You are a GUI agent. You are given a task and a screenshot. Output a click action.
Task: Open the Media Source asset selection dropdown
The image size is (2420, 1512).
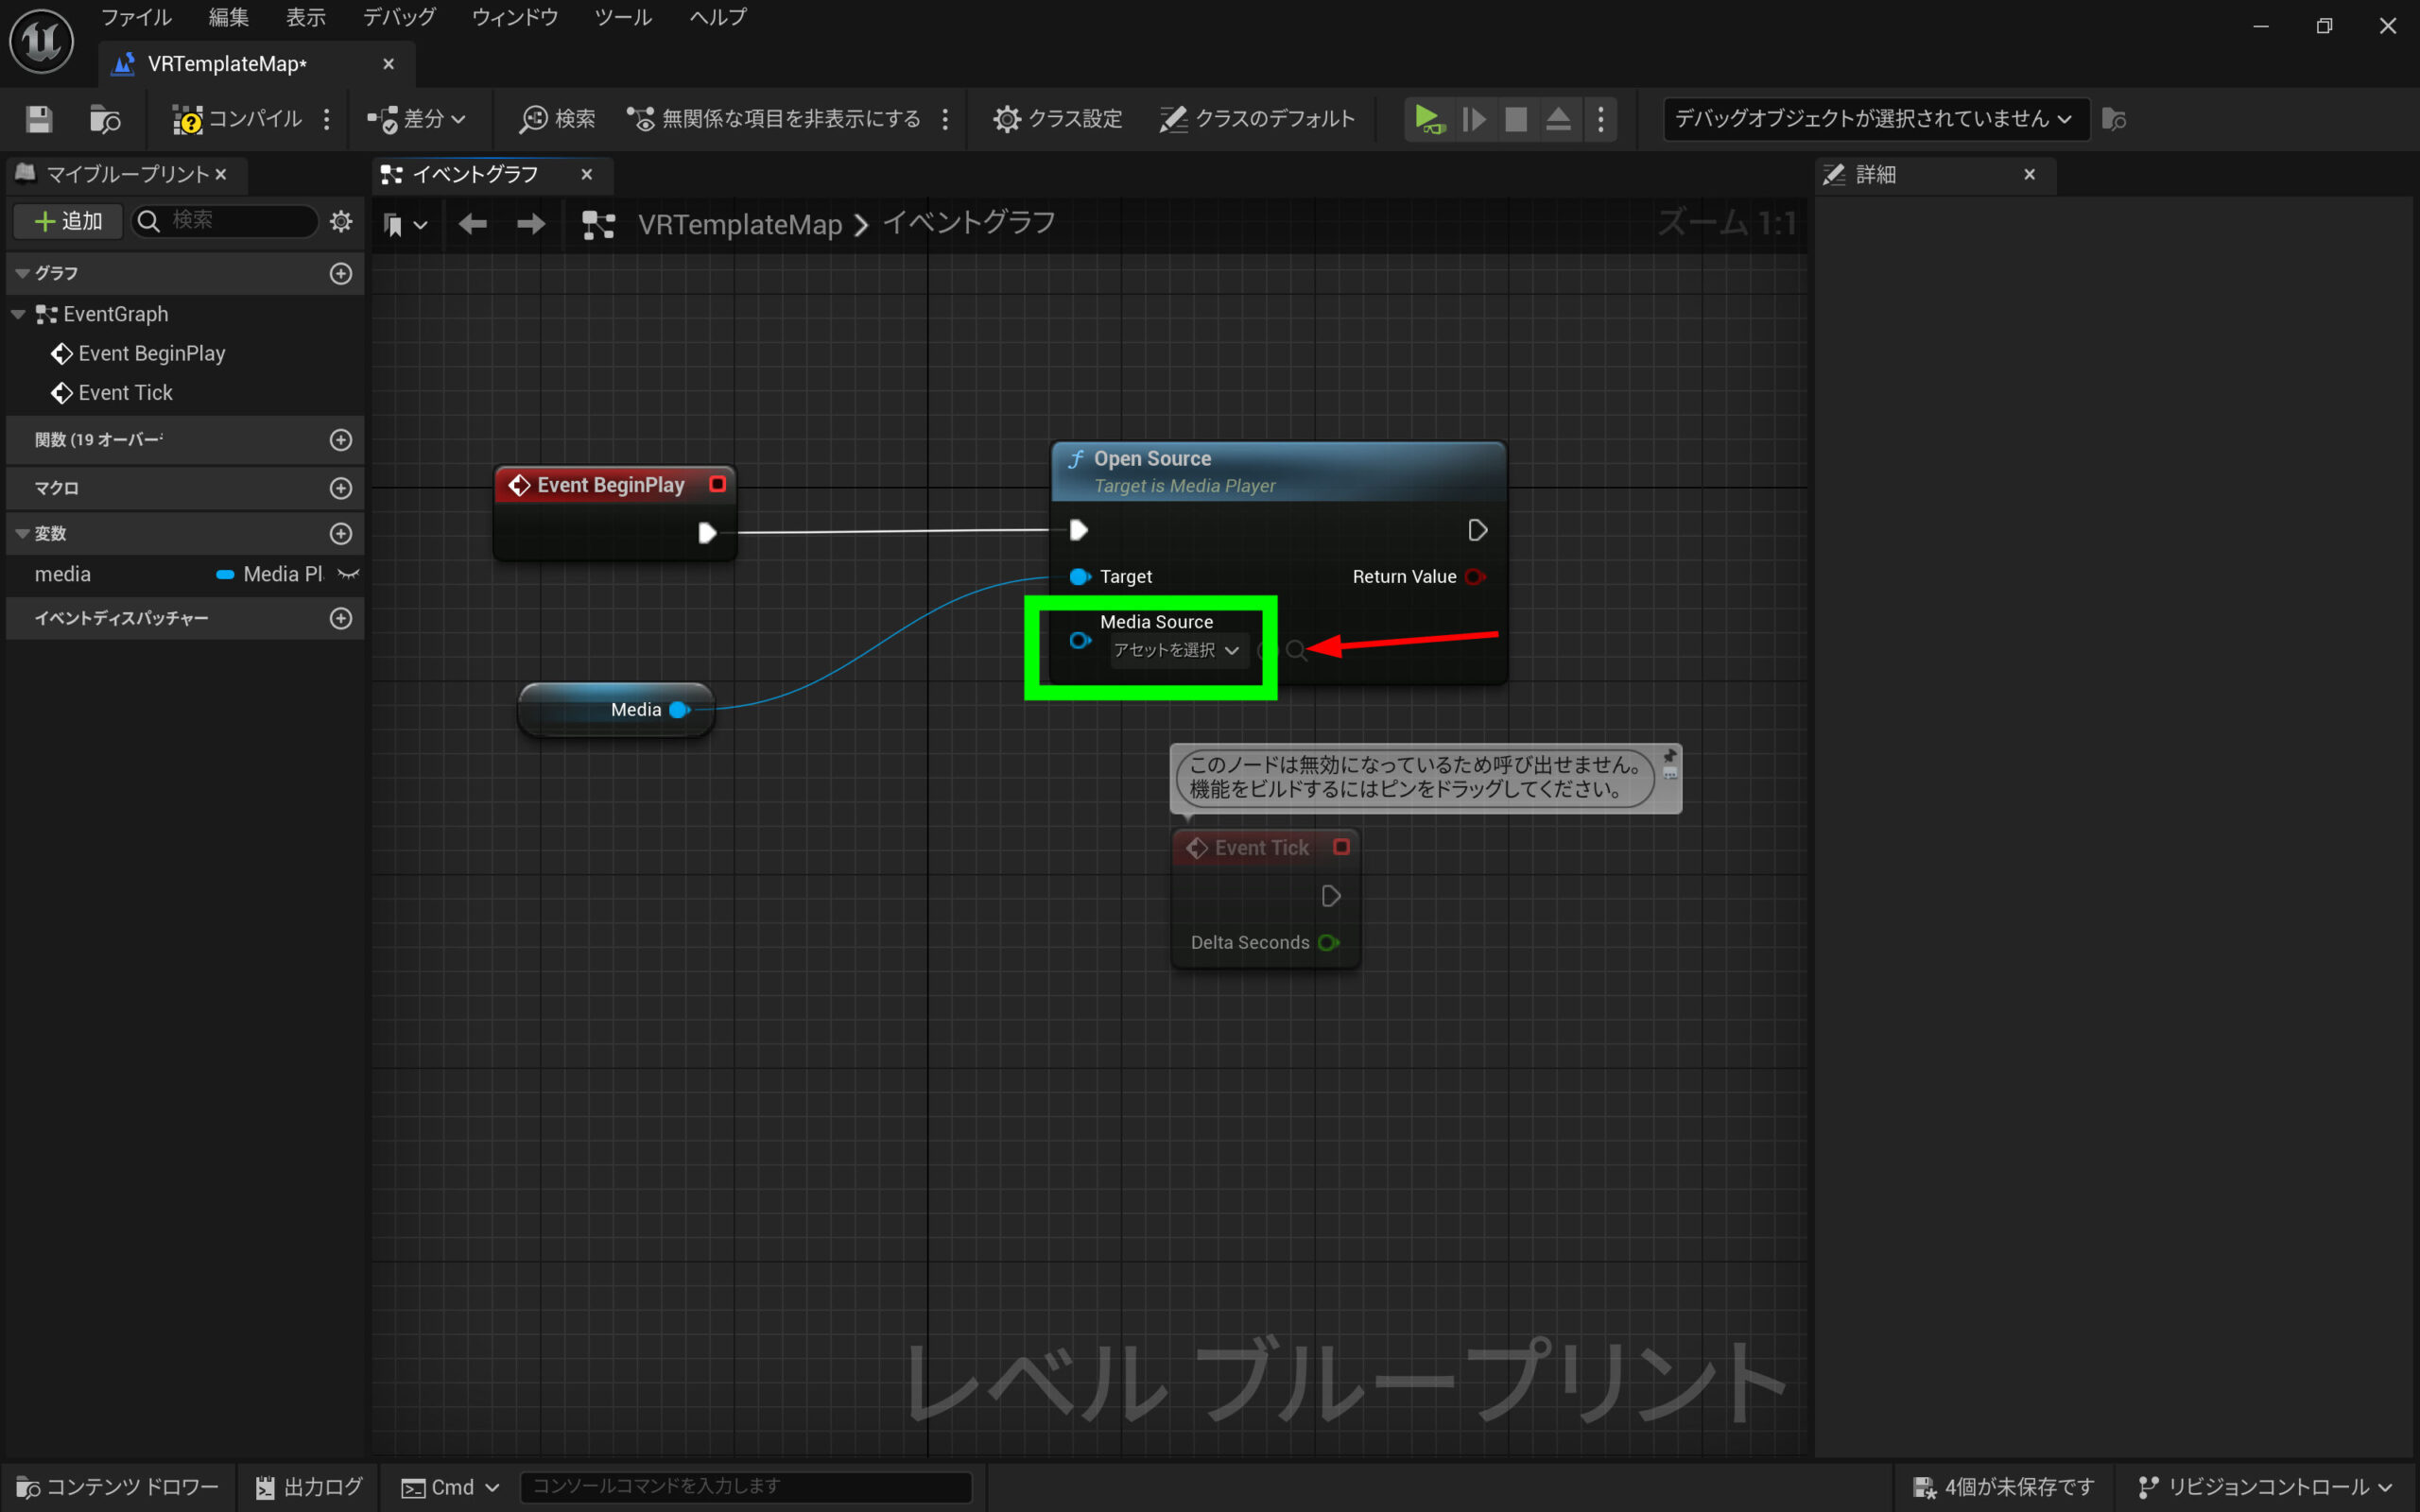1177,651
